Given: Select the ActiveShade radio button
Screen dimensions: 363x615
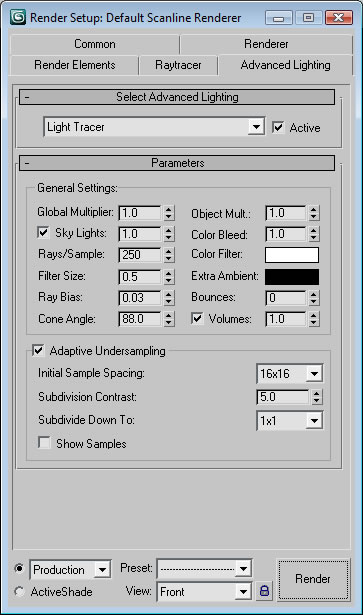Looking at the screenshot, I should pos(18,591).
